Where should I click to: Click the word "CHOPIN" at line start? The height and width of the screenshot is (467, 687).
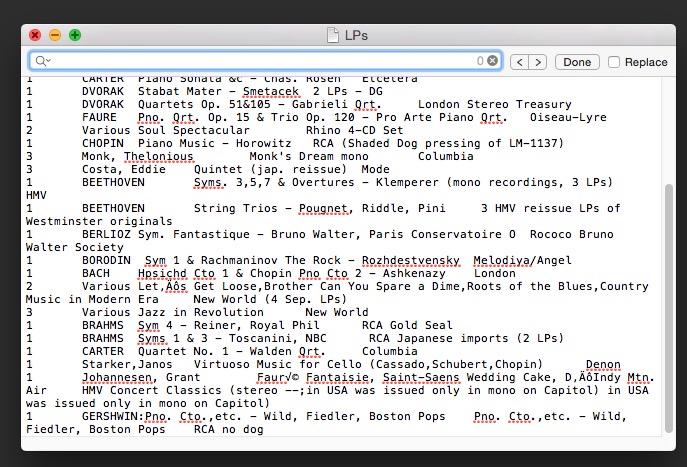coord(103,143)
